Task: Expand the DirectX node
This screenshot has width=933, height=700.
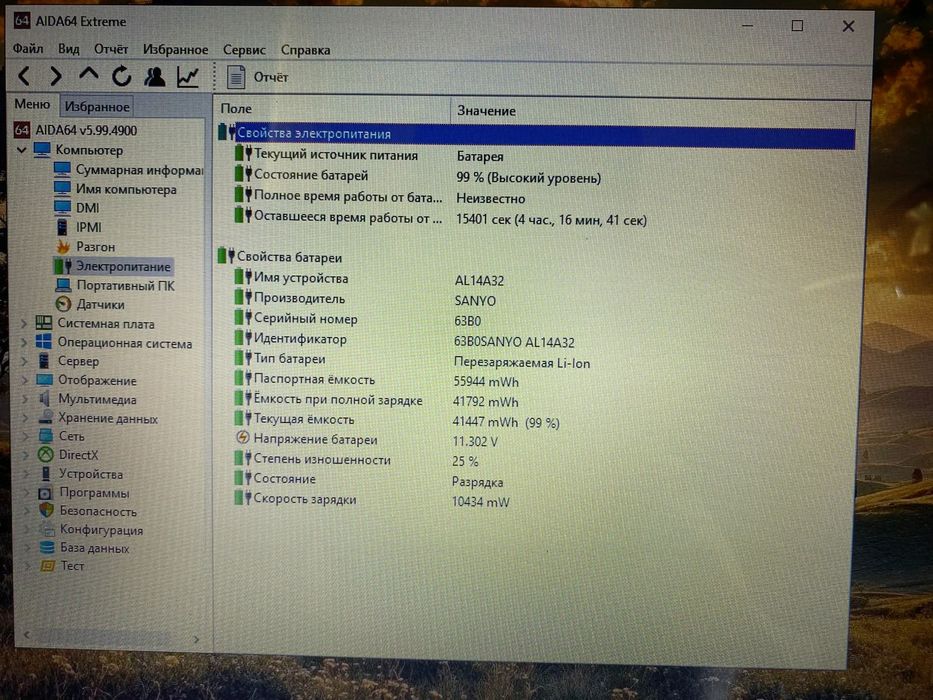Action: 26,455
